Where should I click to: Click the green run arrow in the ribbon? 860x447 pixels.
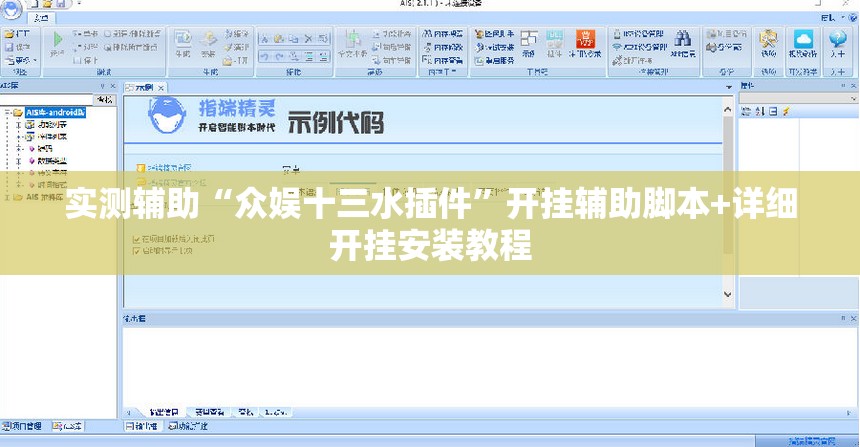pos(57,39)
